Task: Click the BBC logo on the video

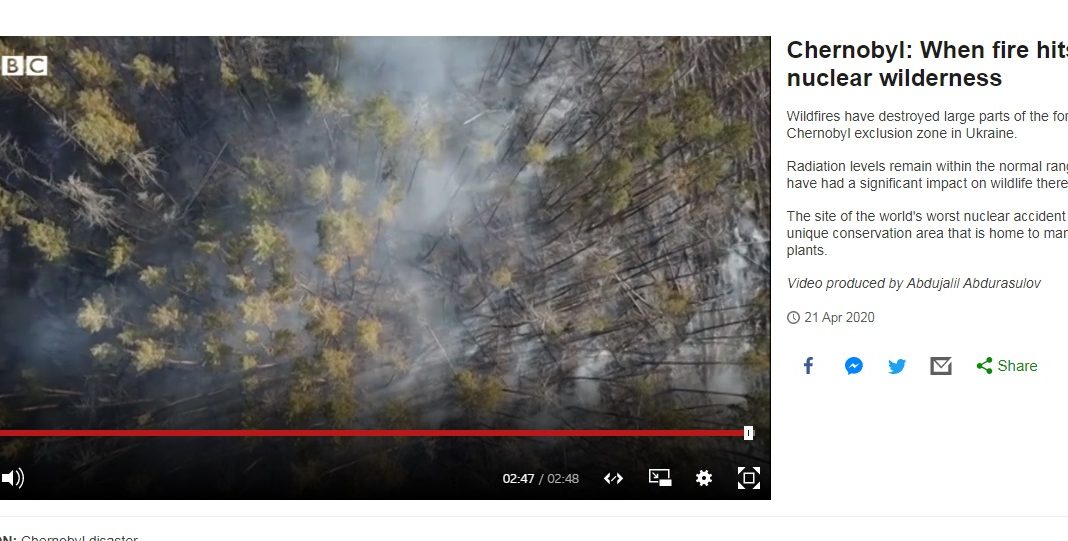Action: click(x=24, y=66)
